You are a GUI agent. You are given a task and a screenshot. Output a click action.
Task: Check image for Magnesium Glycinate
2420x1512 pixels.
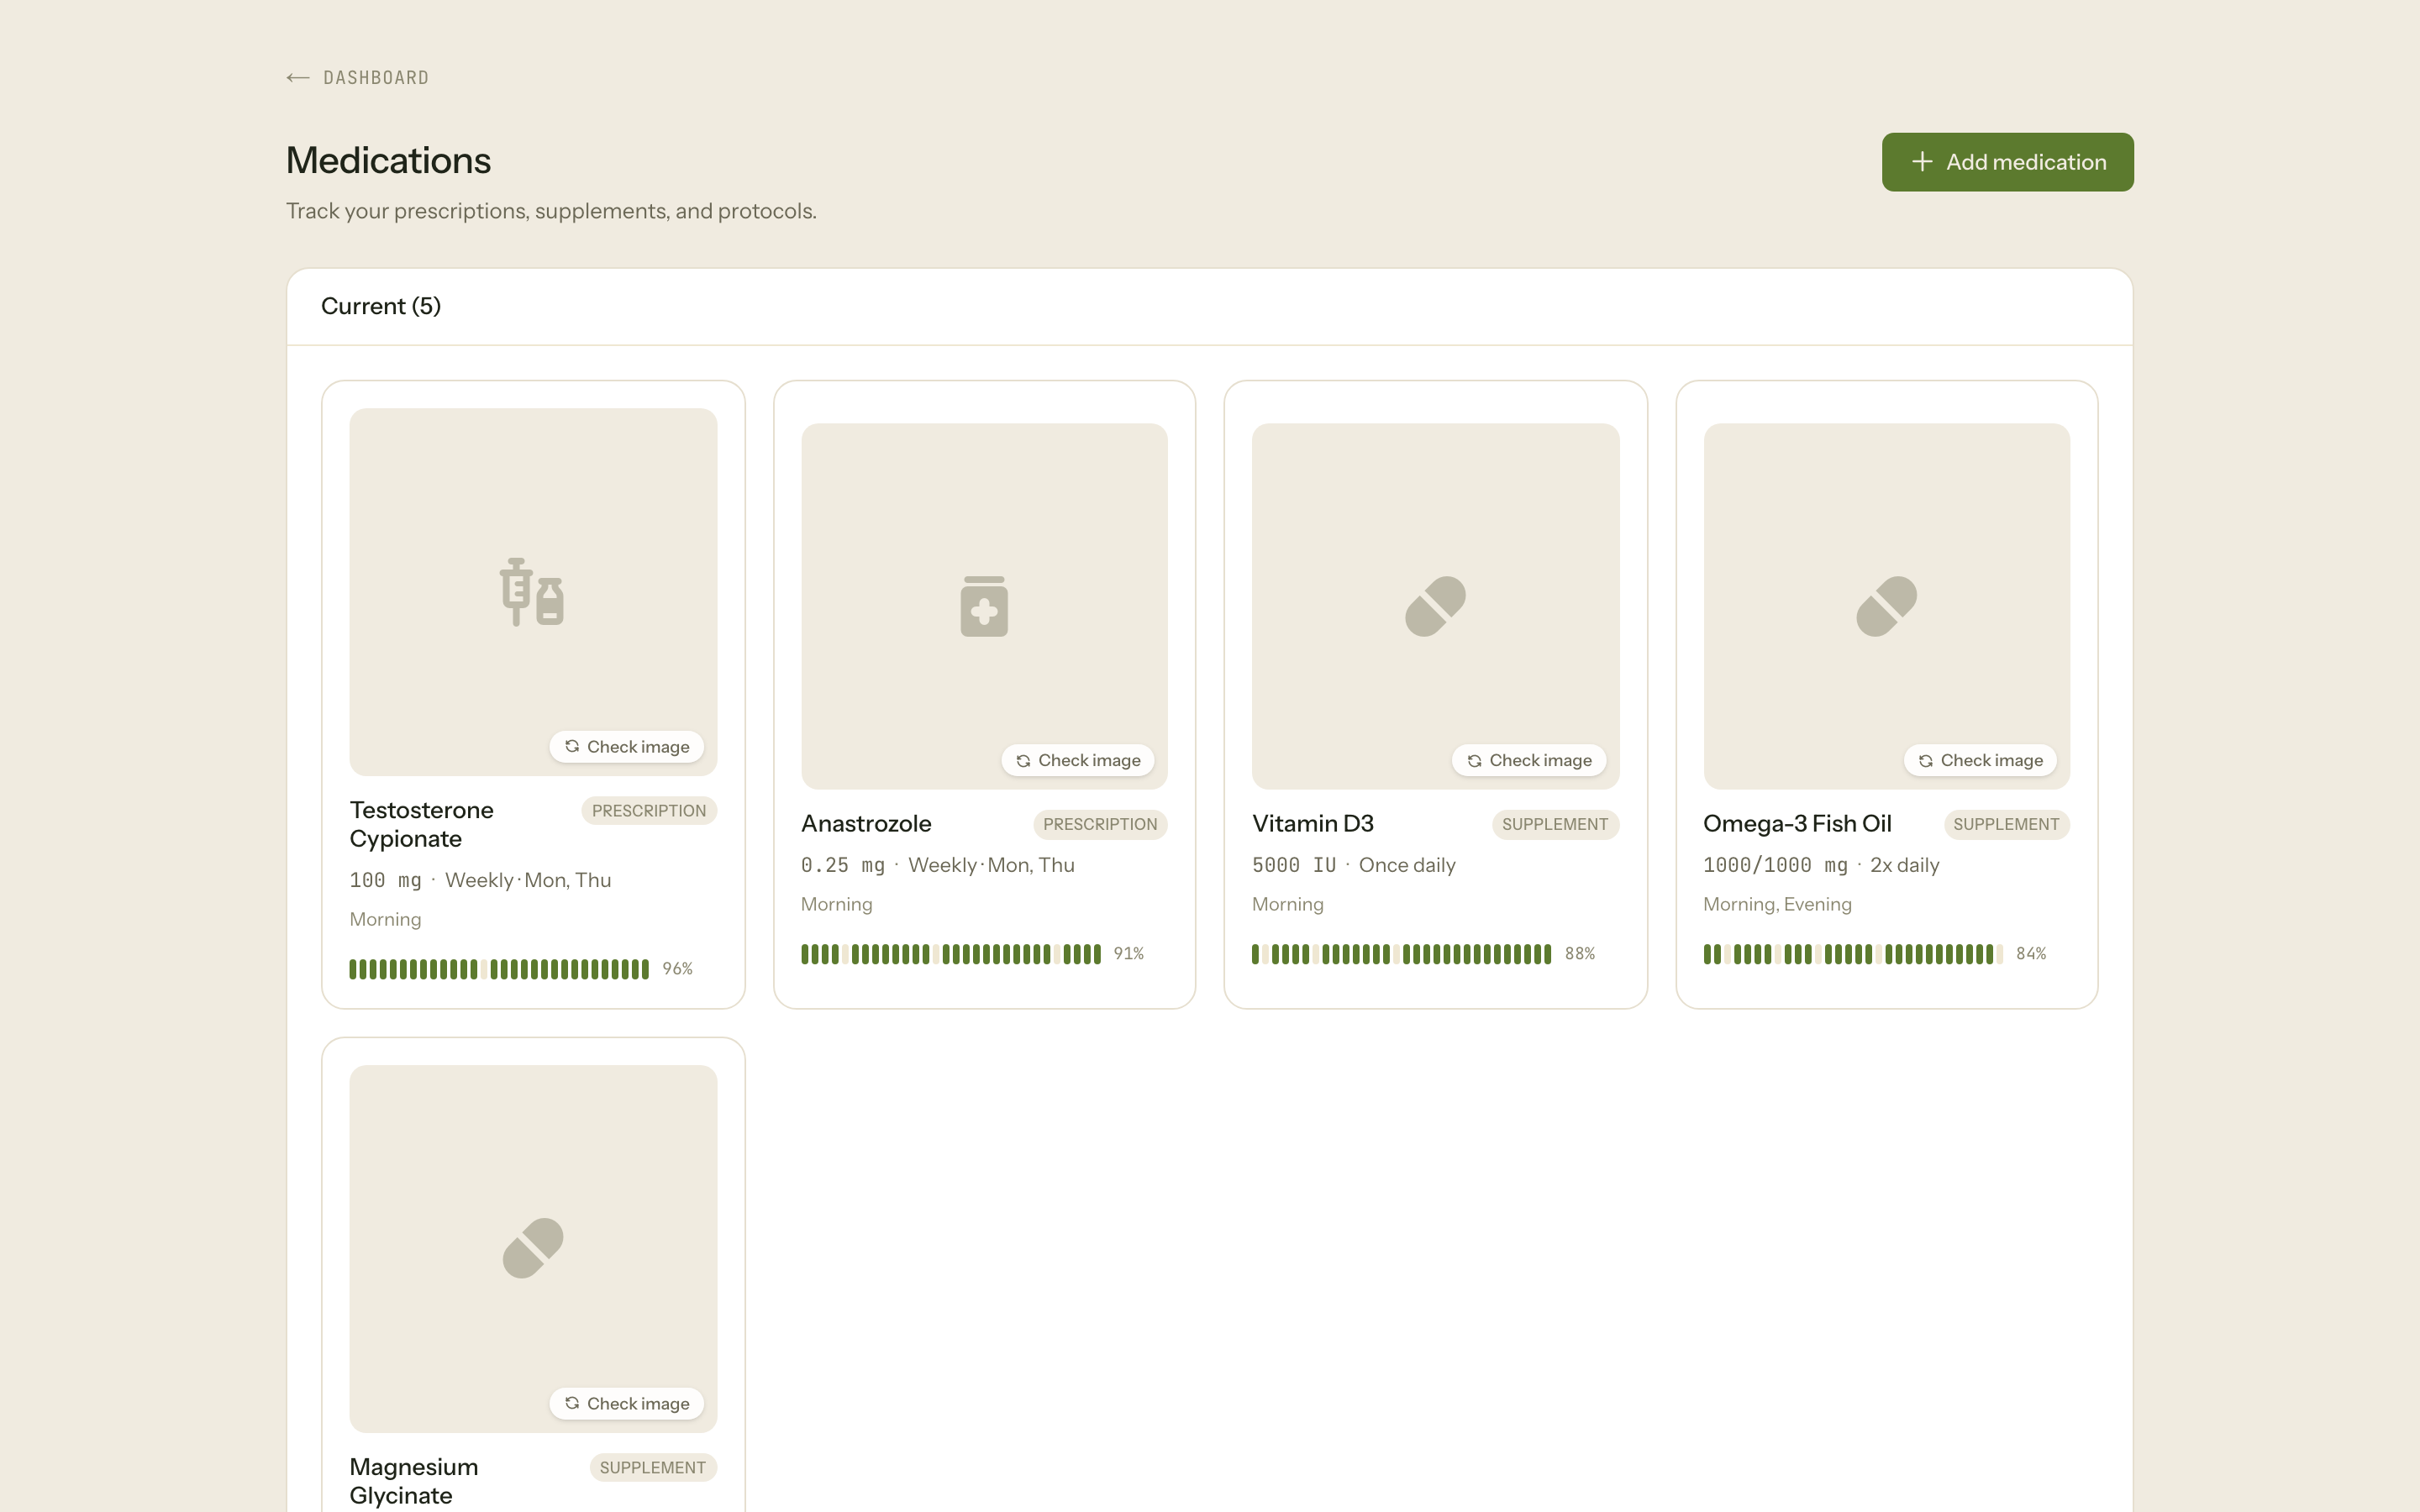tap(627, 1404)
